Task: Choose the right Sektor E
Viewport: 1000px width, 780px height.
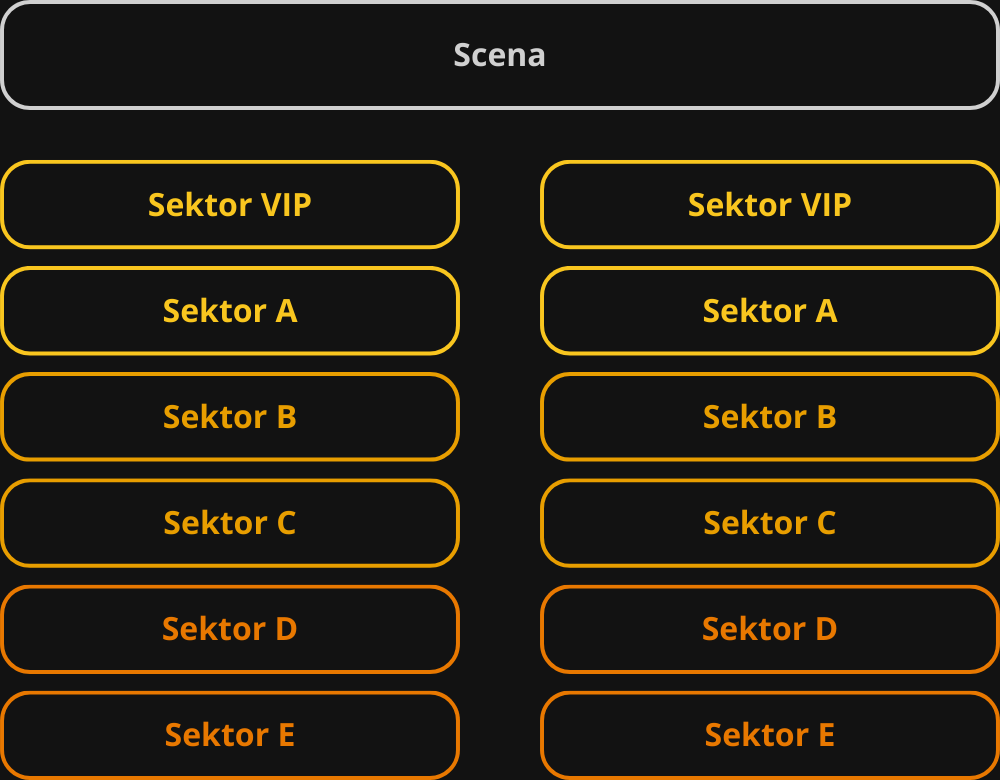Action: click(x=770, y=735)
